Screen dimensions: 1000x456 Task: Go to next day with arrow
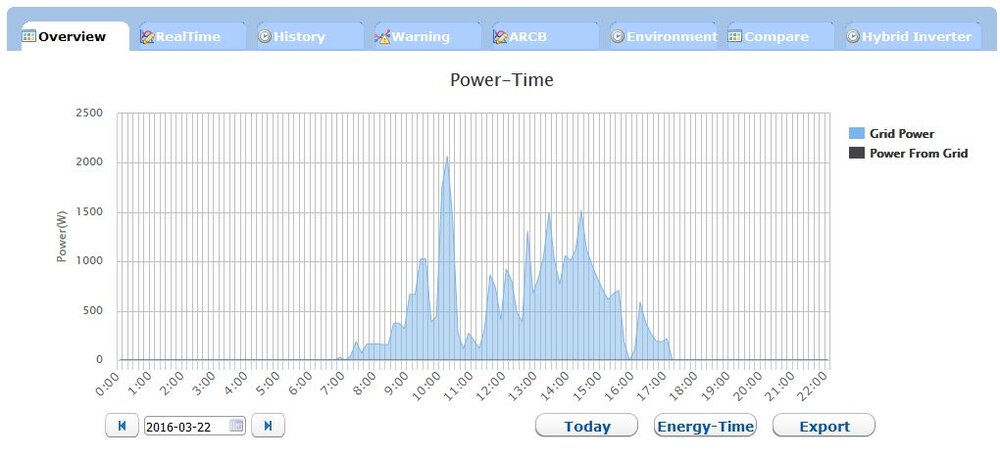tap(268, 426)
